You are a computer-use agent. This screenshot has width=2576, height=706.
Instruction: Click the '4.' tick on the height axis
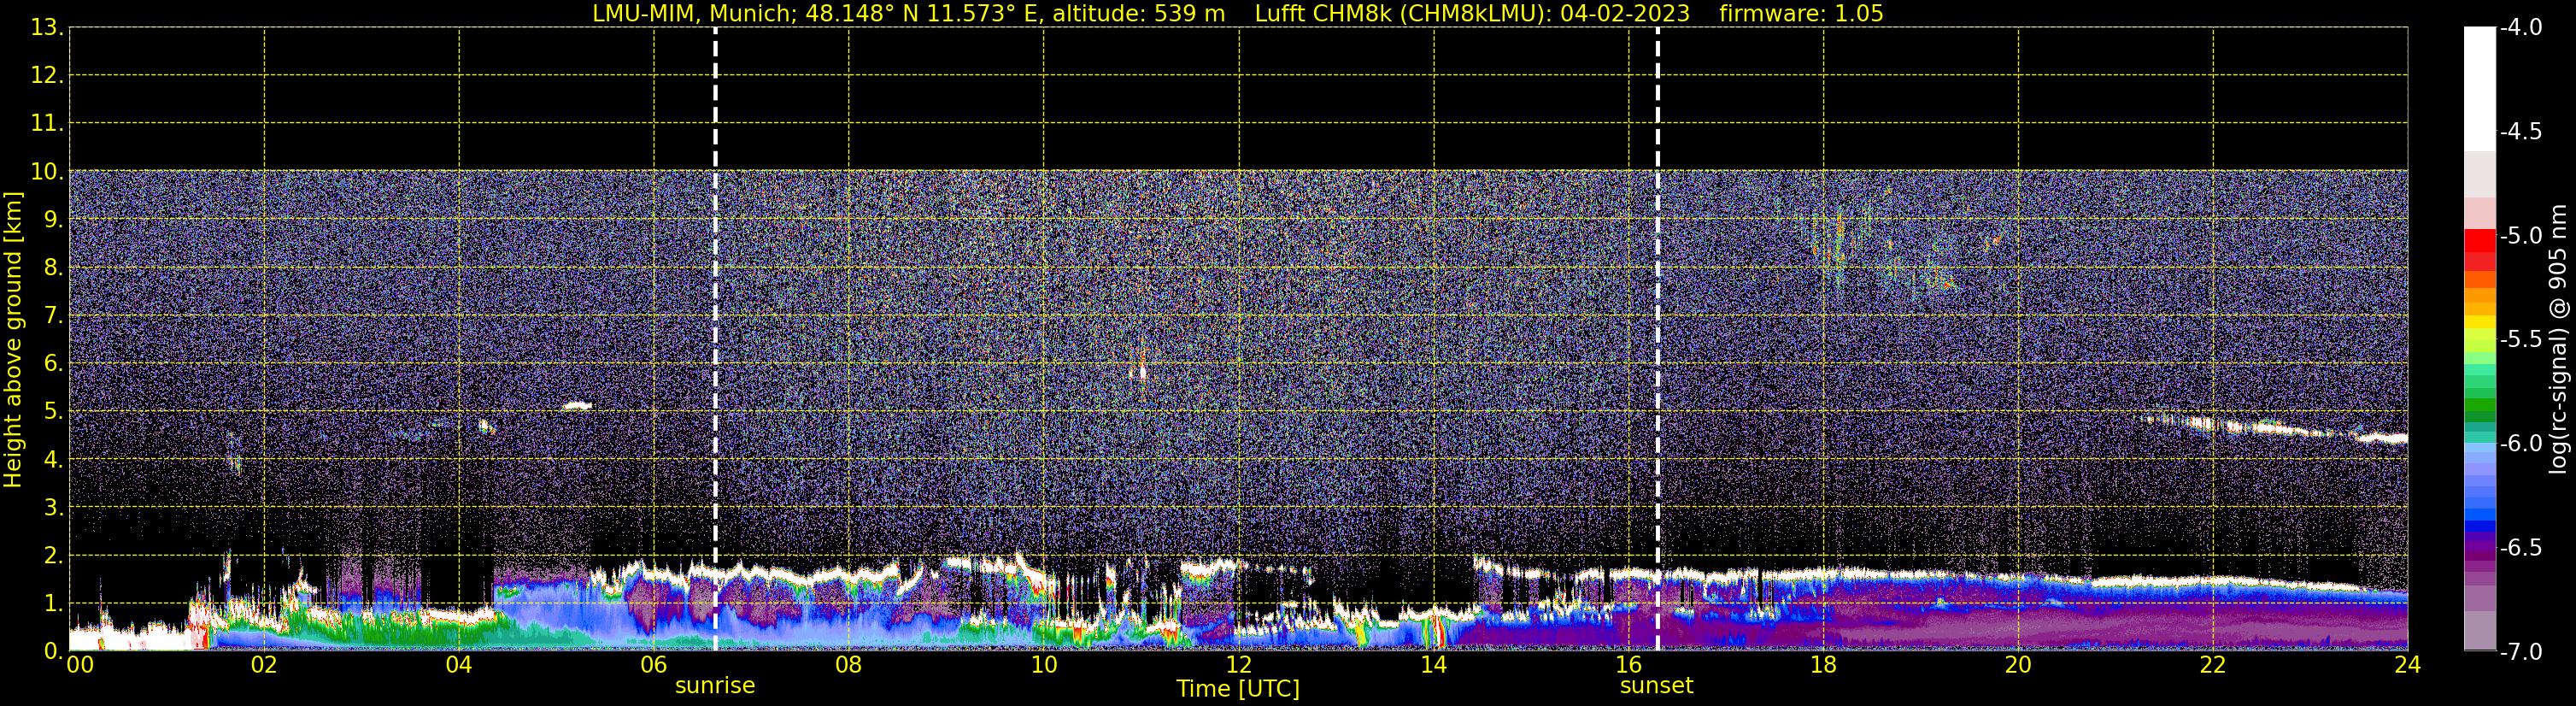coord(53,460)
